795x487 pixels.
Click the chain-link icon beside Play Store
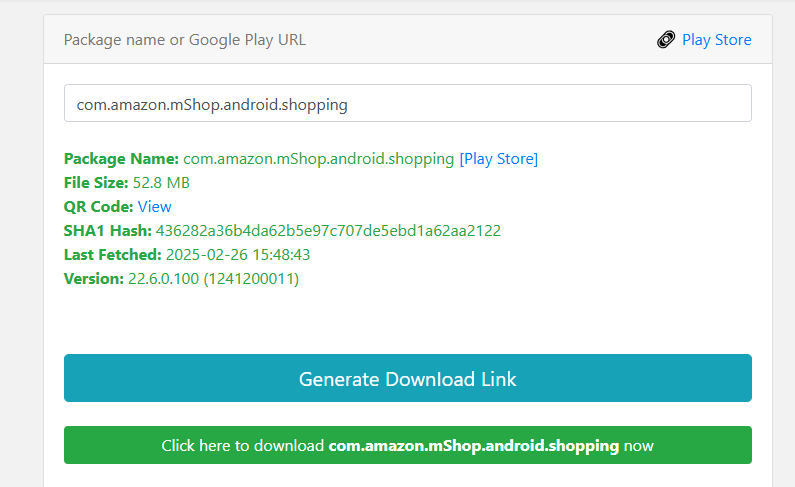click(666, 40)
